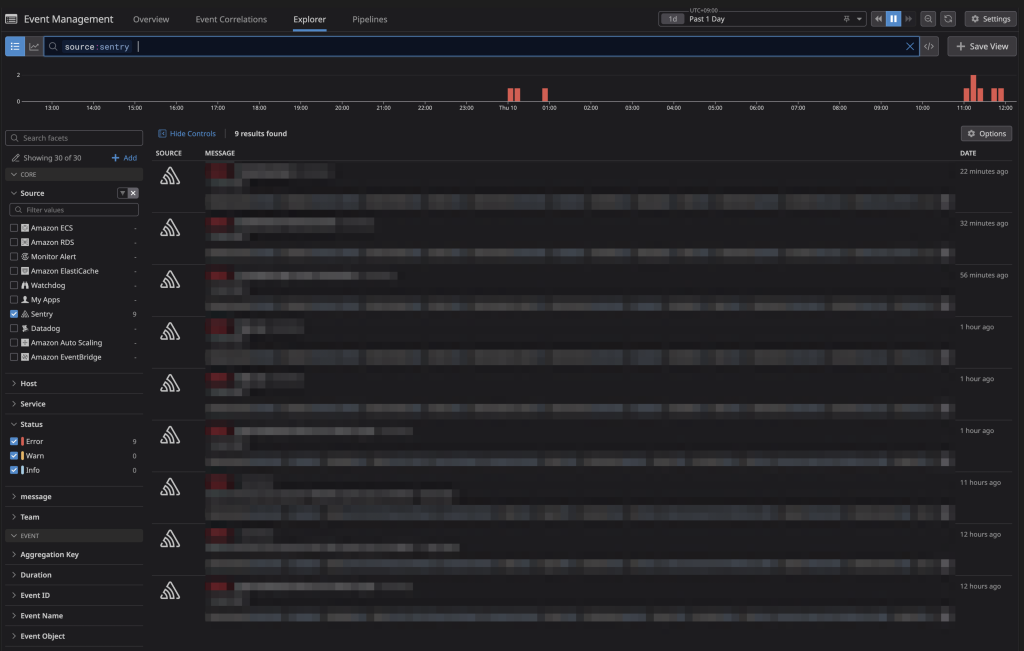The height and width of the screenshot is (651, 1024).
Task: Expand the Aggregation Key facet
Action: [49, 555]
